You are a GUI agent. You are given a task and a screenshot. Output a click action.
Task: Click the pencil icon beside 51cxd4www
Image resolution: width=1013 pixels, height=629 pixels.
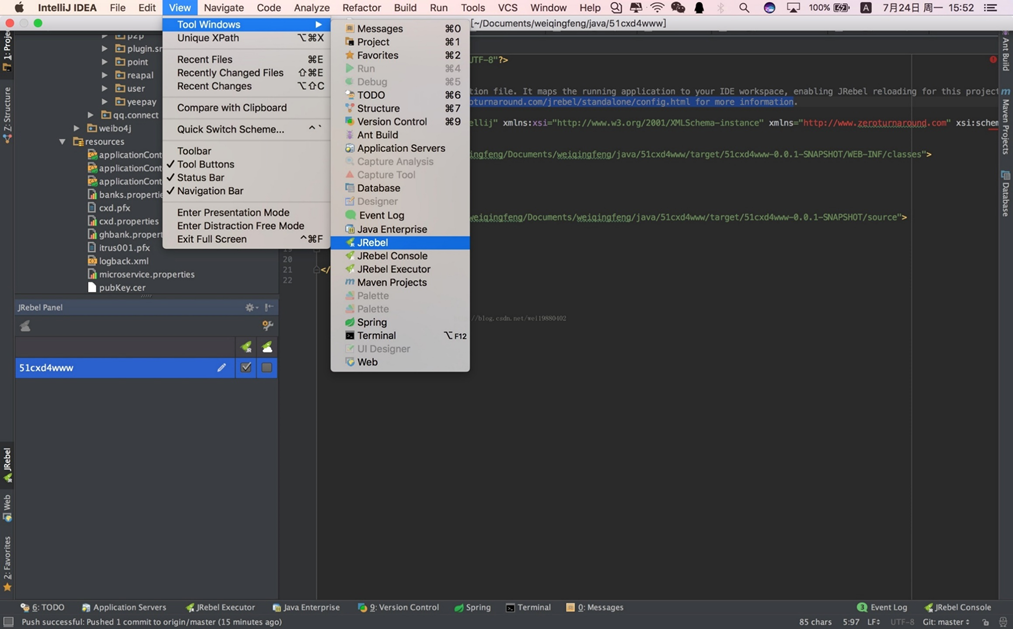pos(221,367)
